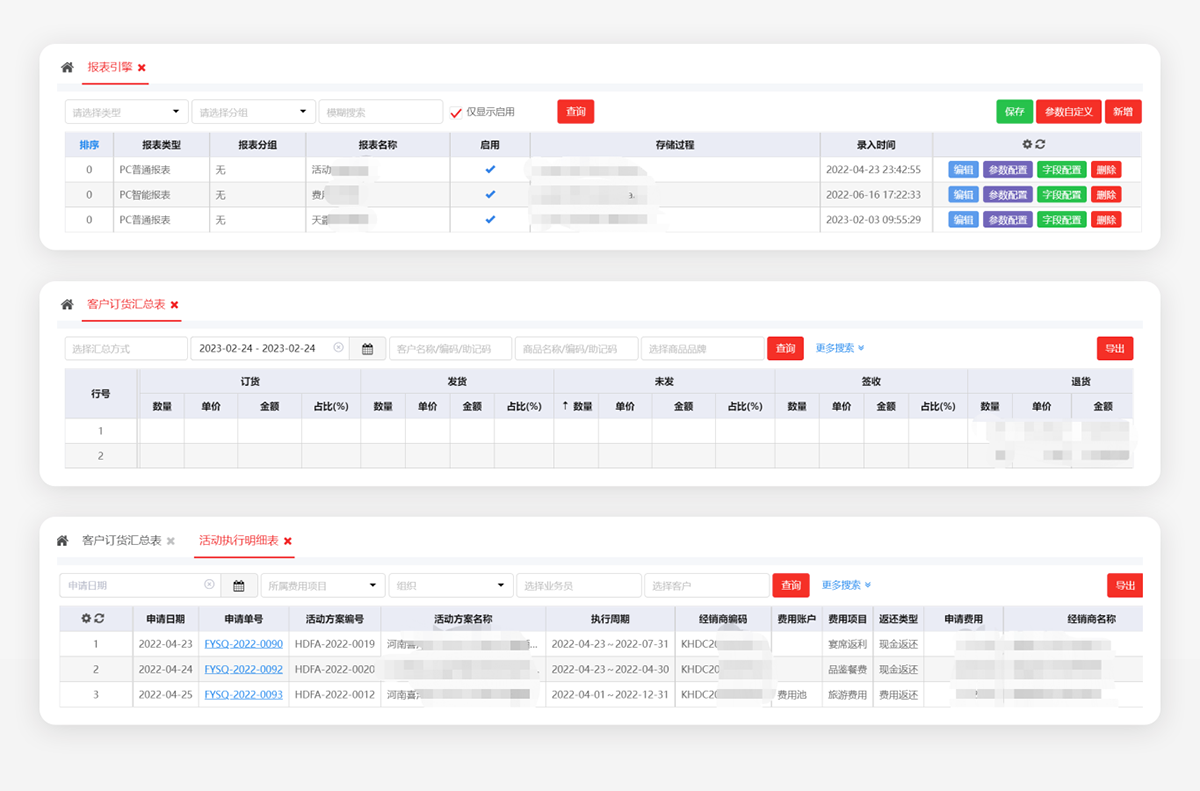Switch to the inactive 客户订货汇总表 tab

tap(121, 541)
